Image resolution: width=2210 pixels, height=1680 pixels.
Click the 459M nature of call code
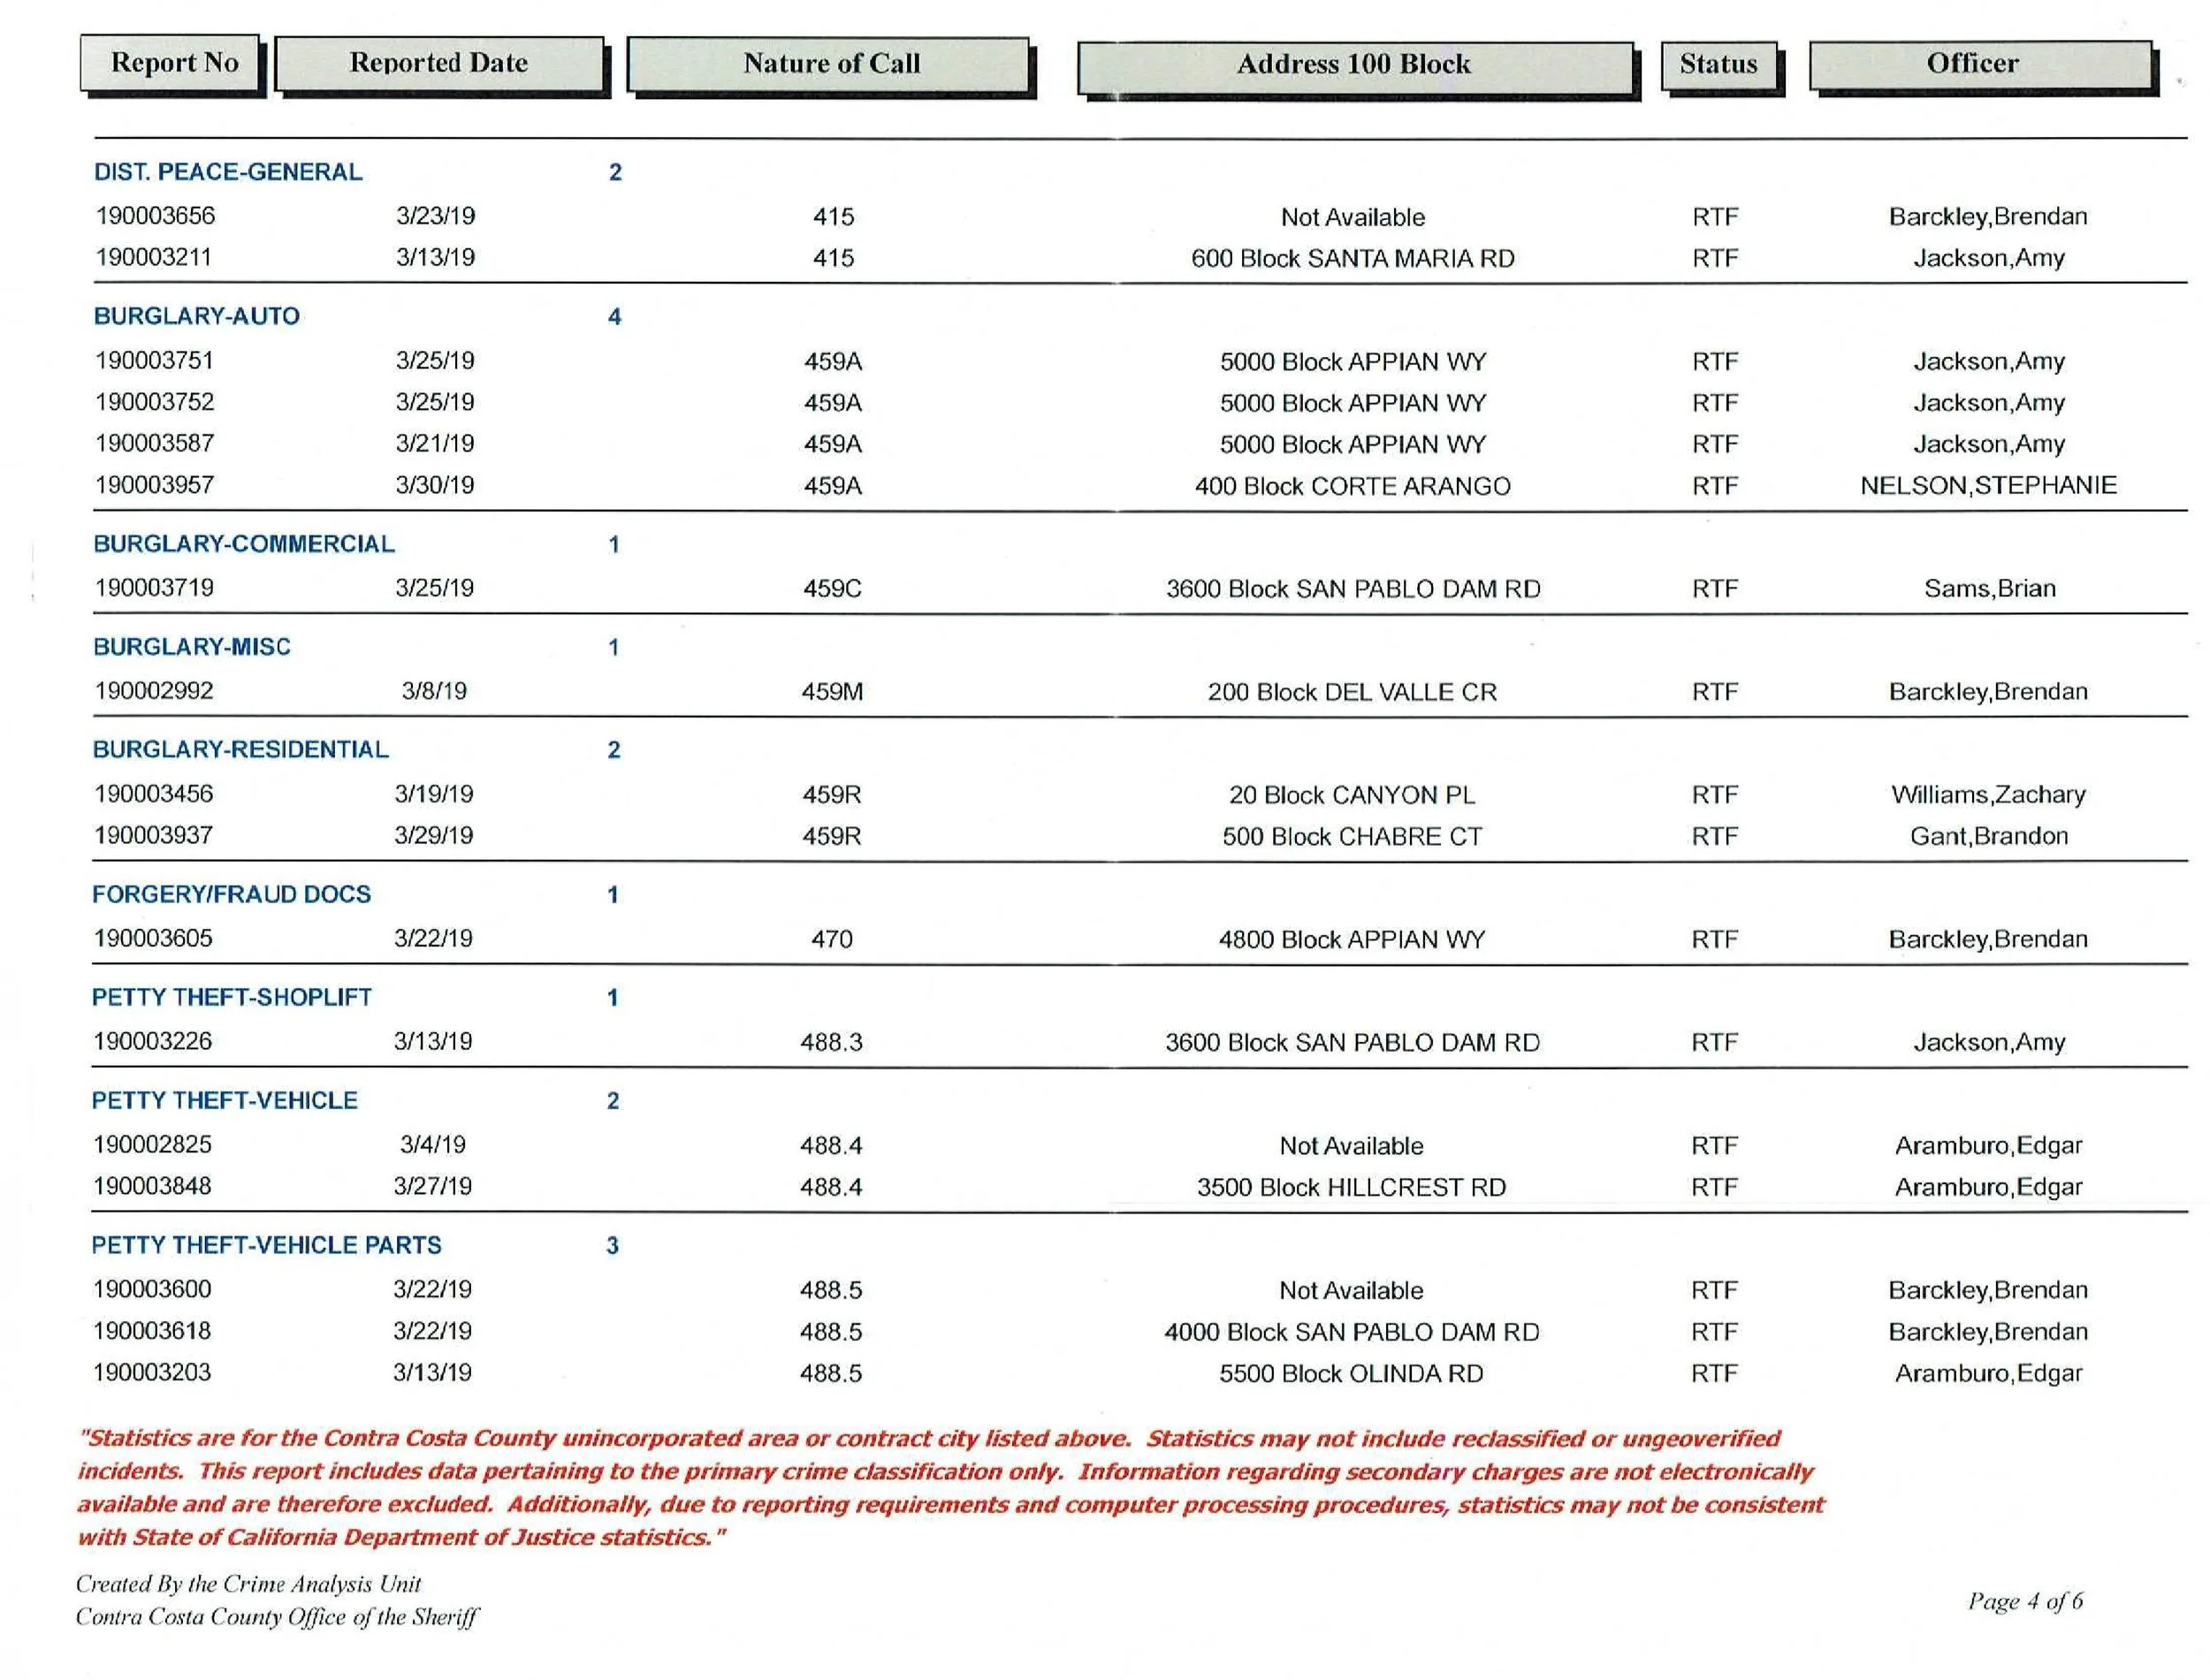click(832, 692)
